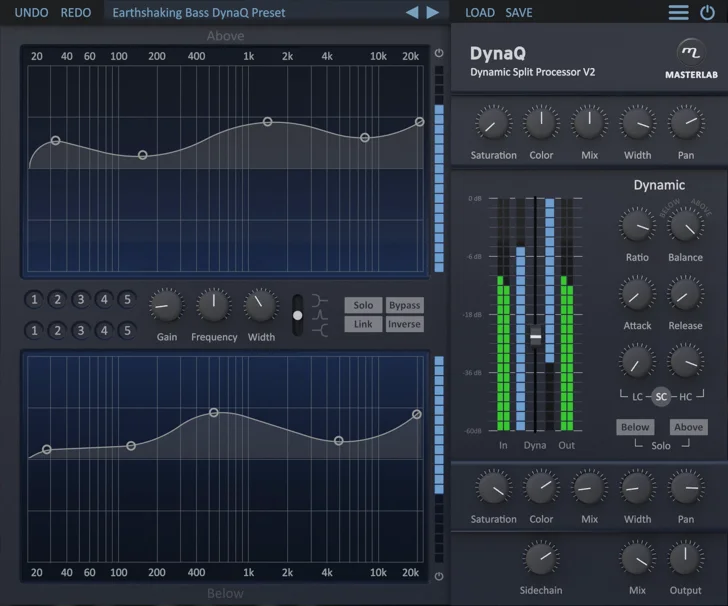Click the Dyna threshold fader handle
The image size is (728, 606).
click(535, 336)
